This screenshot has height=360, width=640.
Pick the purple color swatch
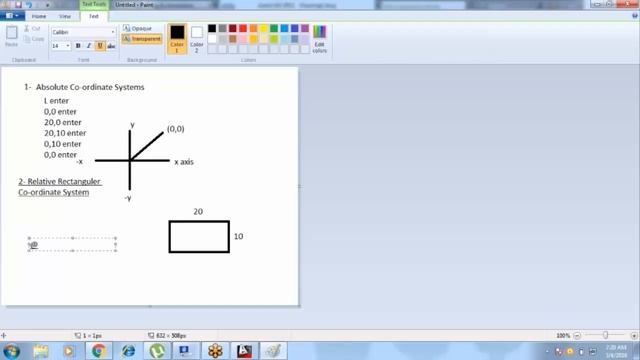tap(305, 28)
